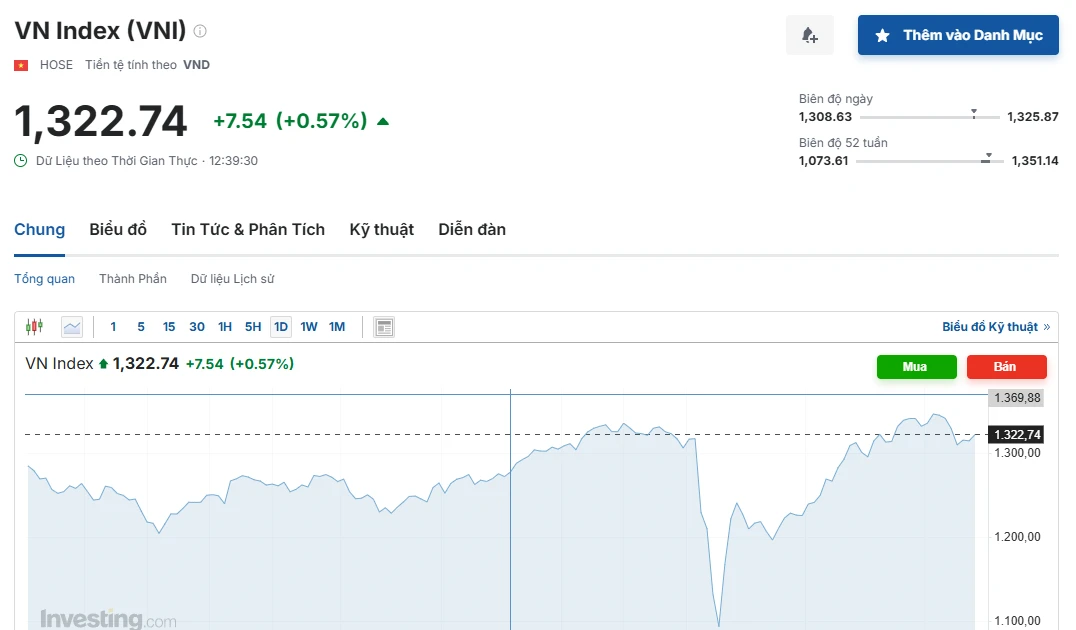Click the green Mua button
Viewport: 1076px width, 630px height.
tap(917, 366)
